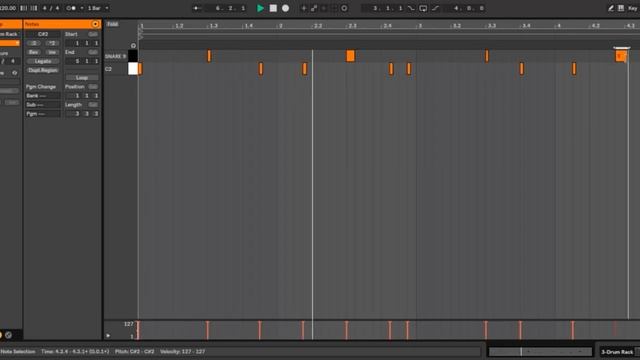640x360 pixels.
Task: Toggle the computer MIDI keyboard icon
Action: pyautogui.click(x=621, y=8)
